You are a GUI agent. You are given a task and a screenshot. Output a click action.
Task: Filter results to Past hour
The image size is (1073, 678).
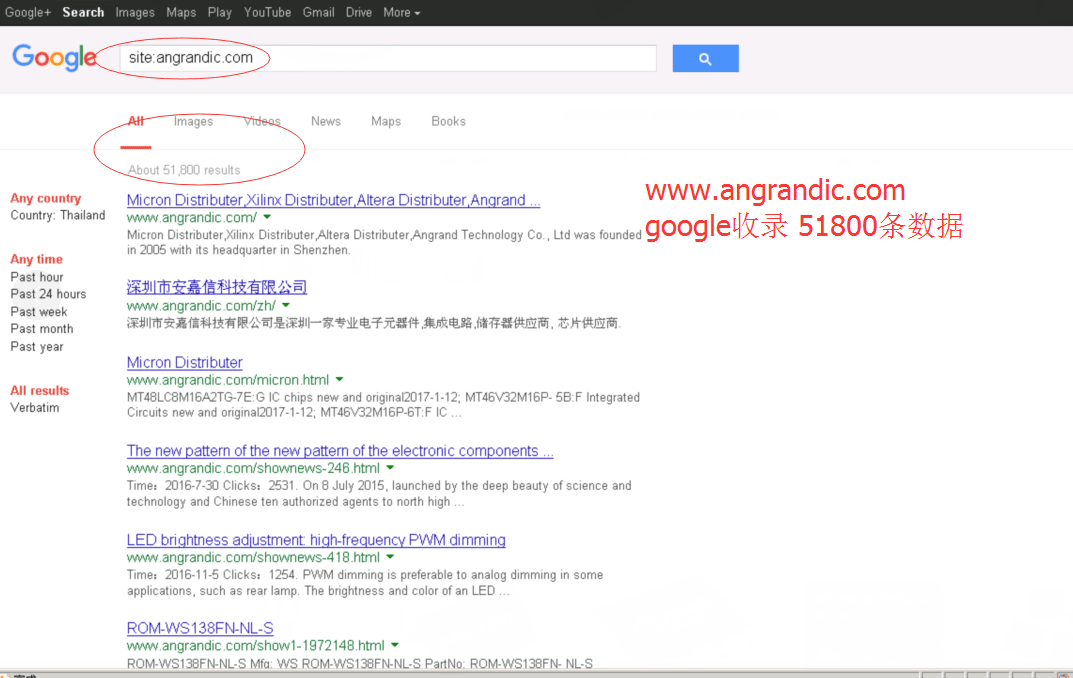pyautogui.click(x=37, y=277)
